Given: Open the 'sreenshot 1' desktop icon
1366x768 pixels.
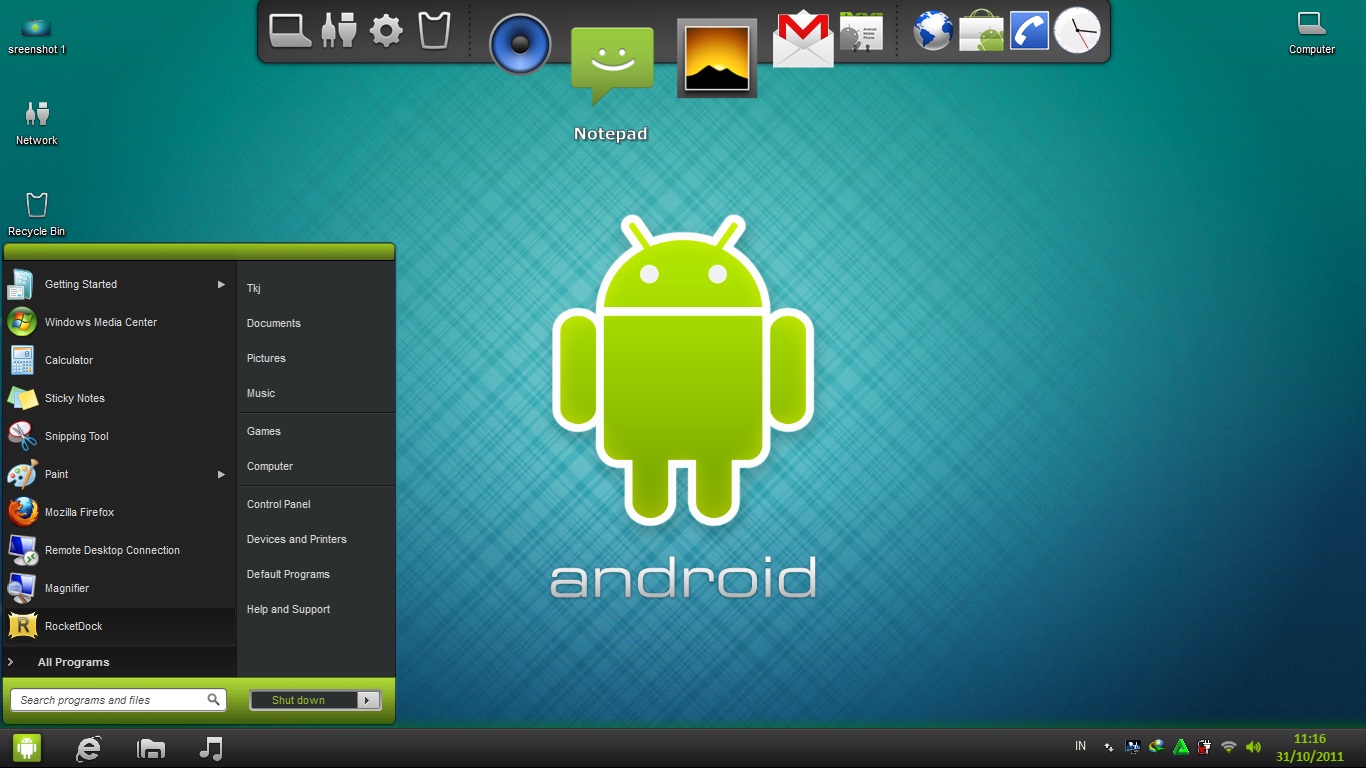Looking at the screenshot, I should tap(37, 35).
